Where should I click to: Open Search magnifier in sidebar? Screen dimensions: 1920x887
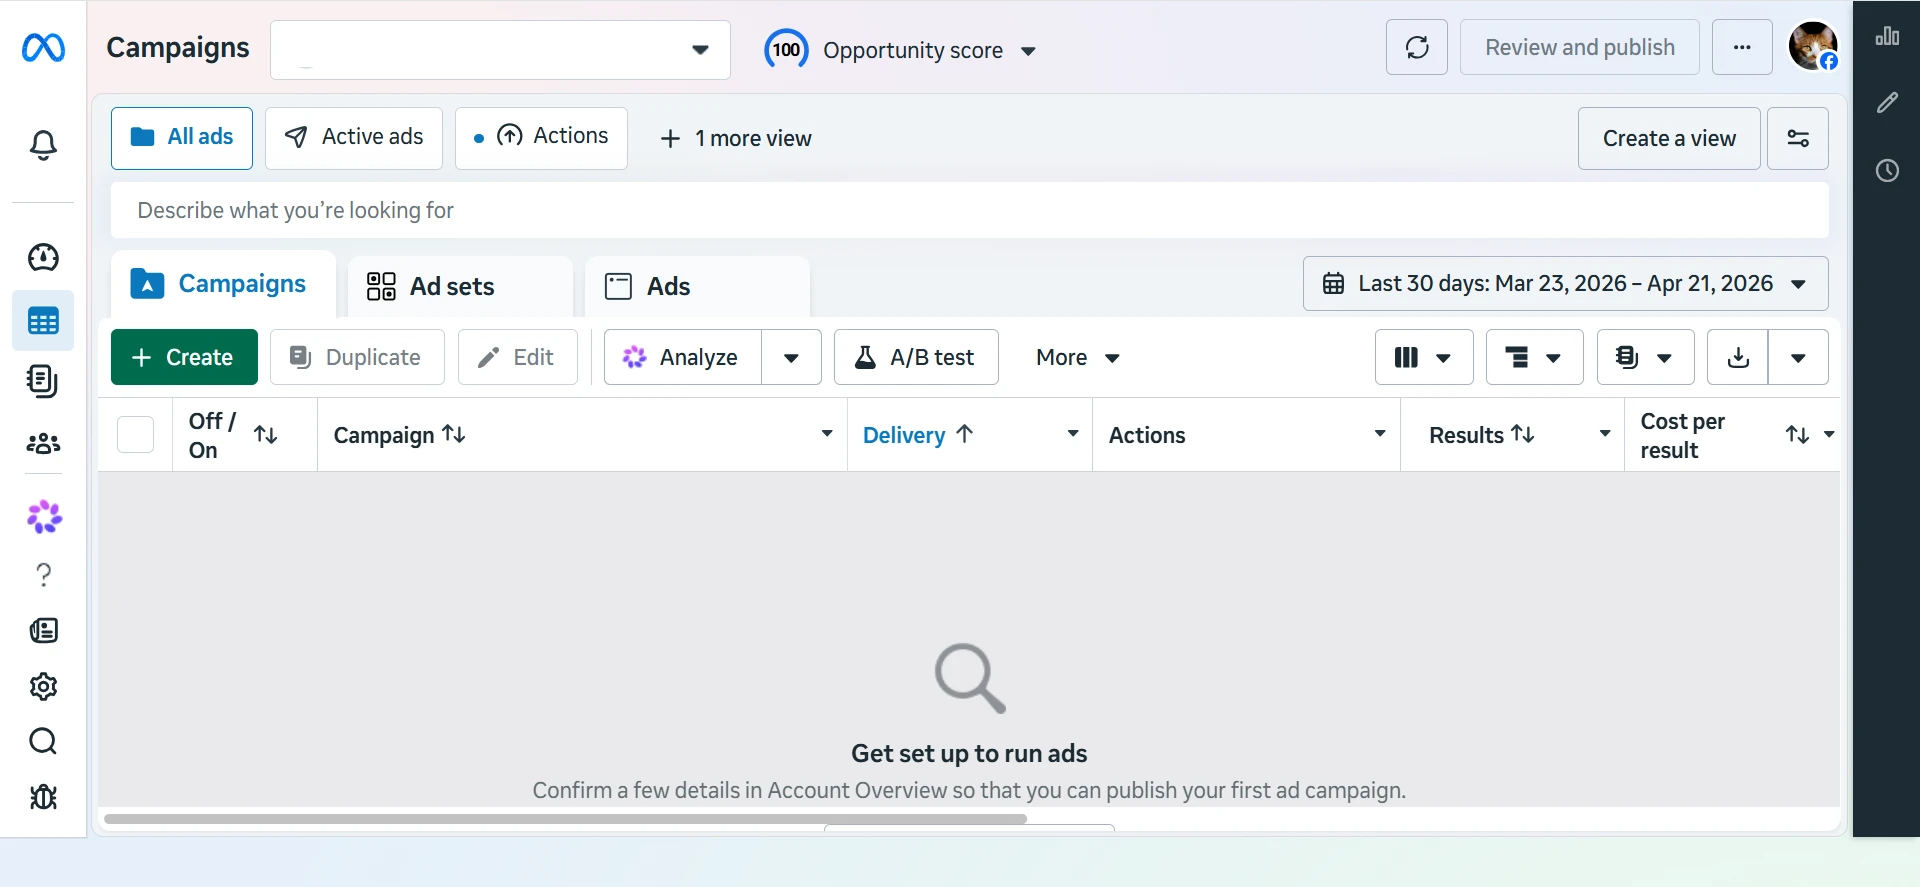43,741
